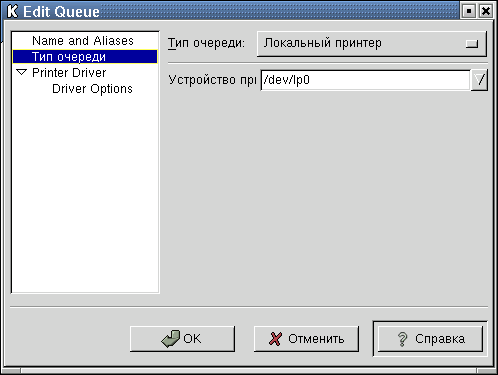Open help via the Справка button

point(430,339)
